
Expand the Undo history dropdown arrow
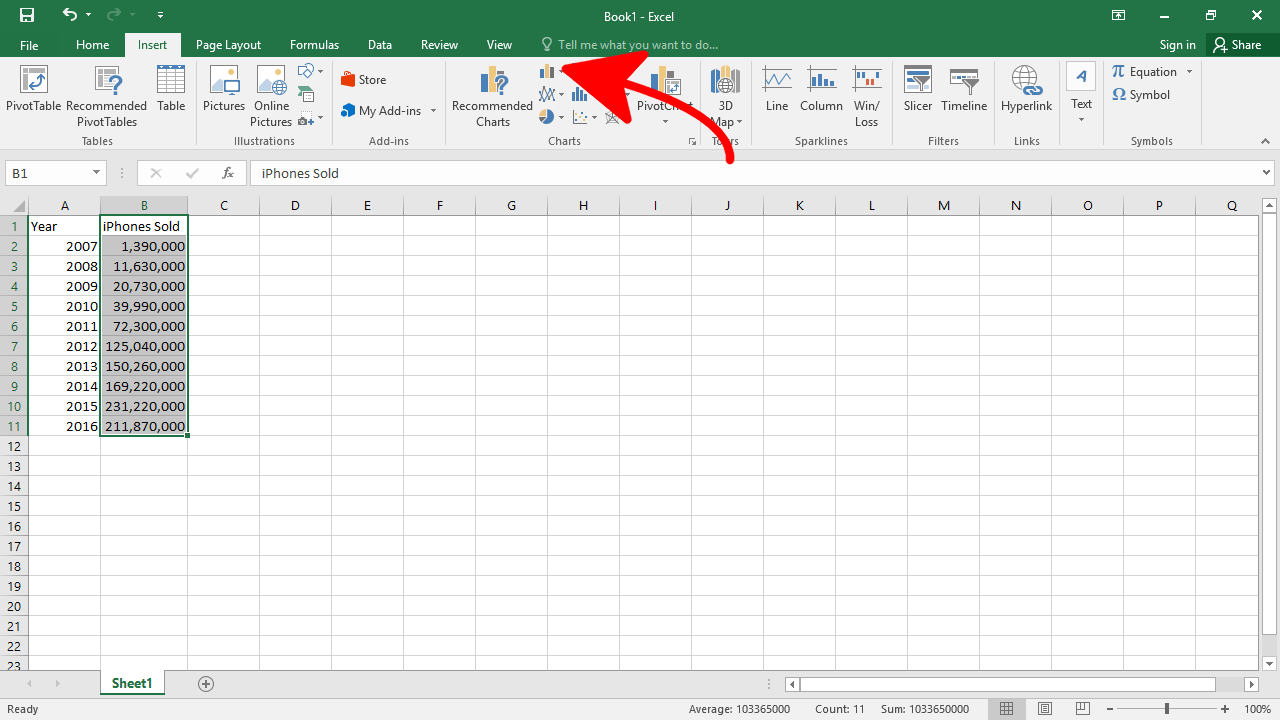coord(89,15)
